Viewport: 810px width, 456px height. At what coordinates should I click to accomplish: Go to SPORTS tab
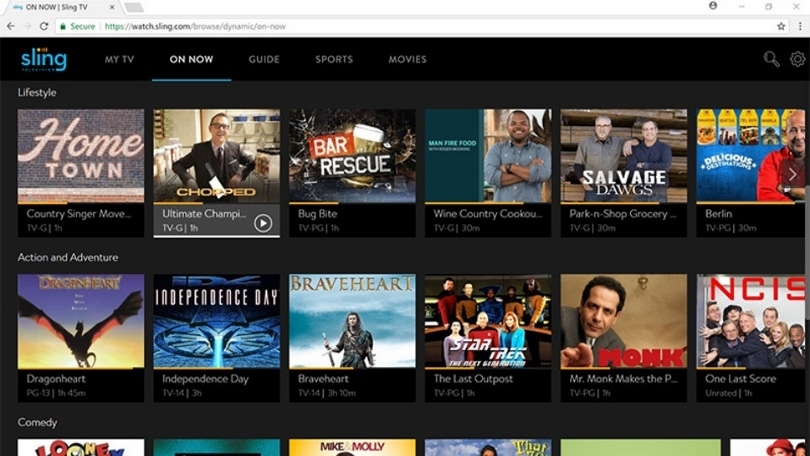click(x=334, y=59)
